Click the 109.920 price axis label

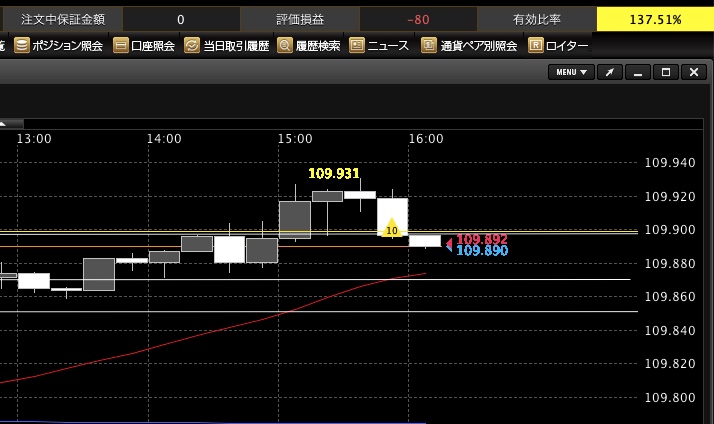tap(670, 196)
